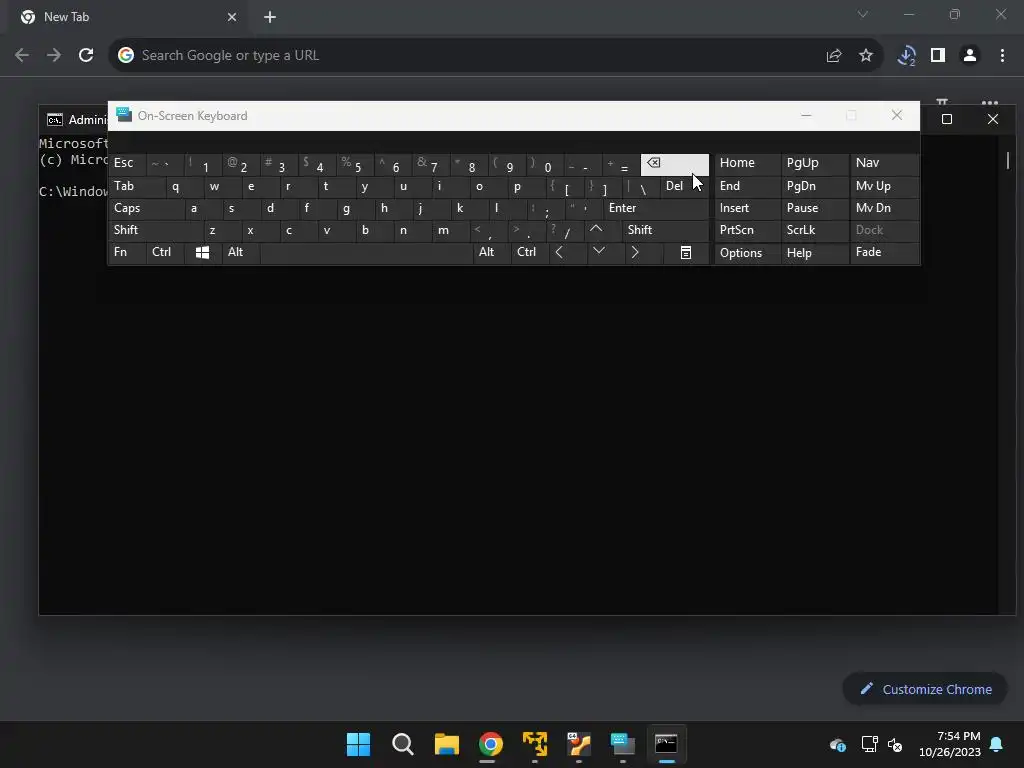Switch to Chrome from taskbar
The width and height of the screenshot is (1024, 768).
click(490, 744)
